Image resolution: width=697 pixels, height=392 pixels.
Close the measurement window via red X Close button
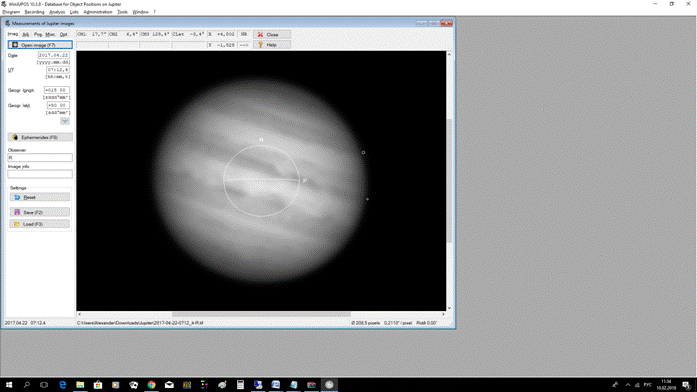tap(272, 34)
